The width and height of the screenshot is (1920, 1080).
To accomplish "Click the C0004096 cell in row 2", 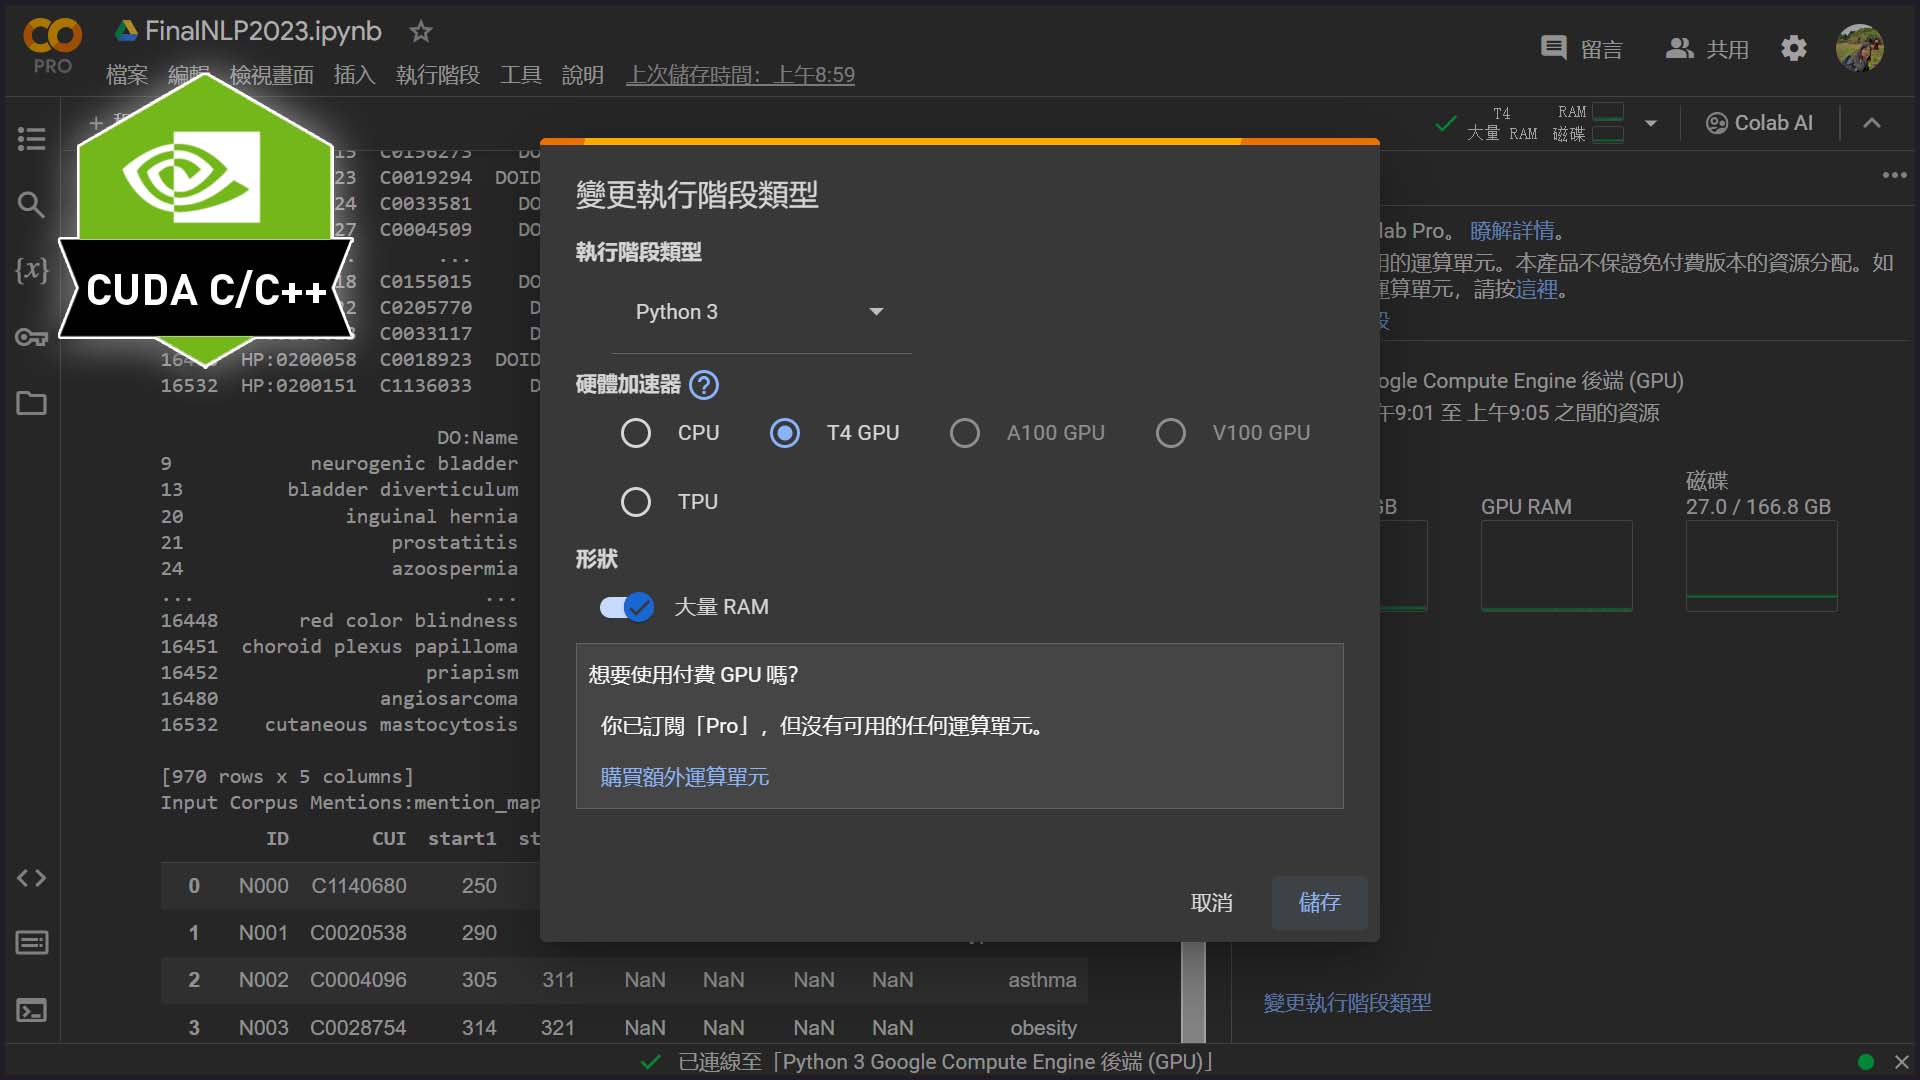I will pyautogui.click(x=358, y=980).
